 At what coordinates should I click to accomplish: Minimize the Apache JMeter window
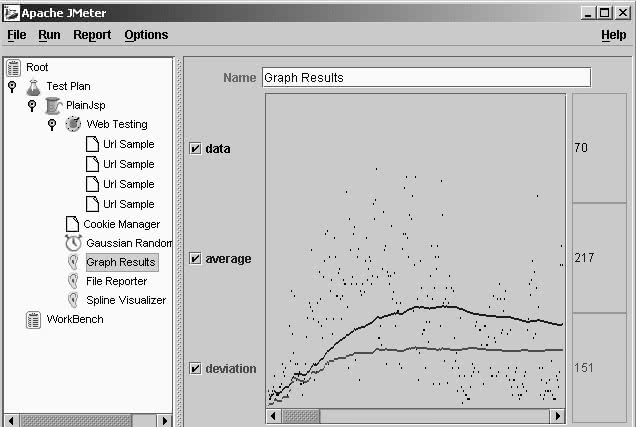pyautogui.click(x=588, y=13)
